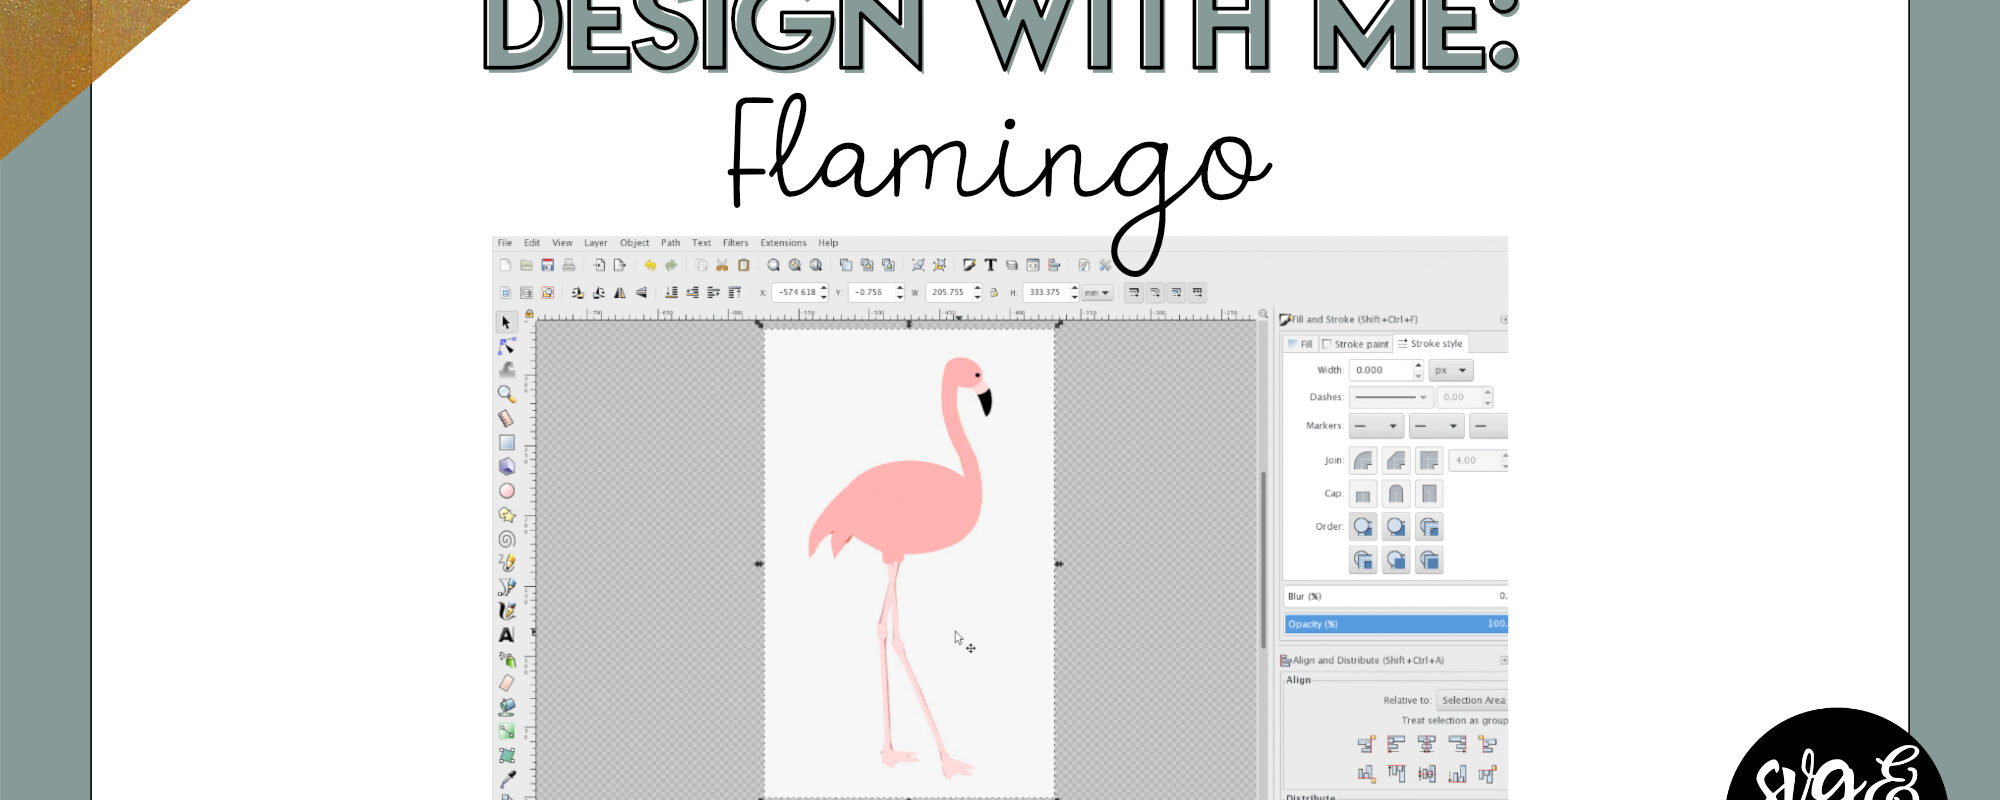Open the File menu

[505, 243]
